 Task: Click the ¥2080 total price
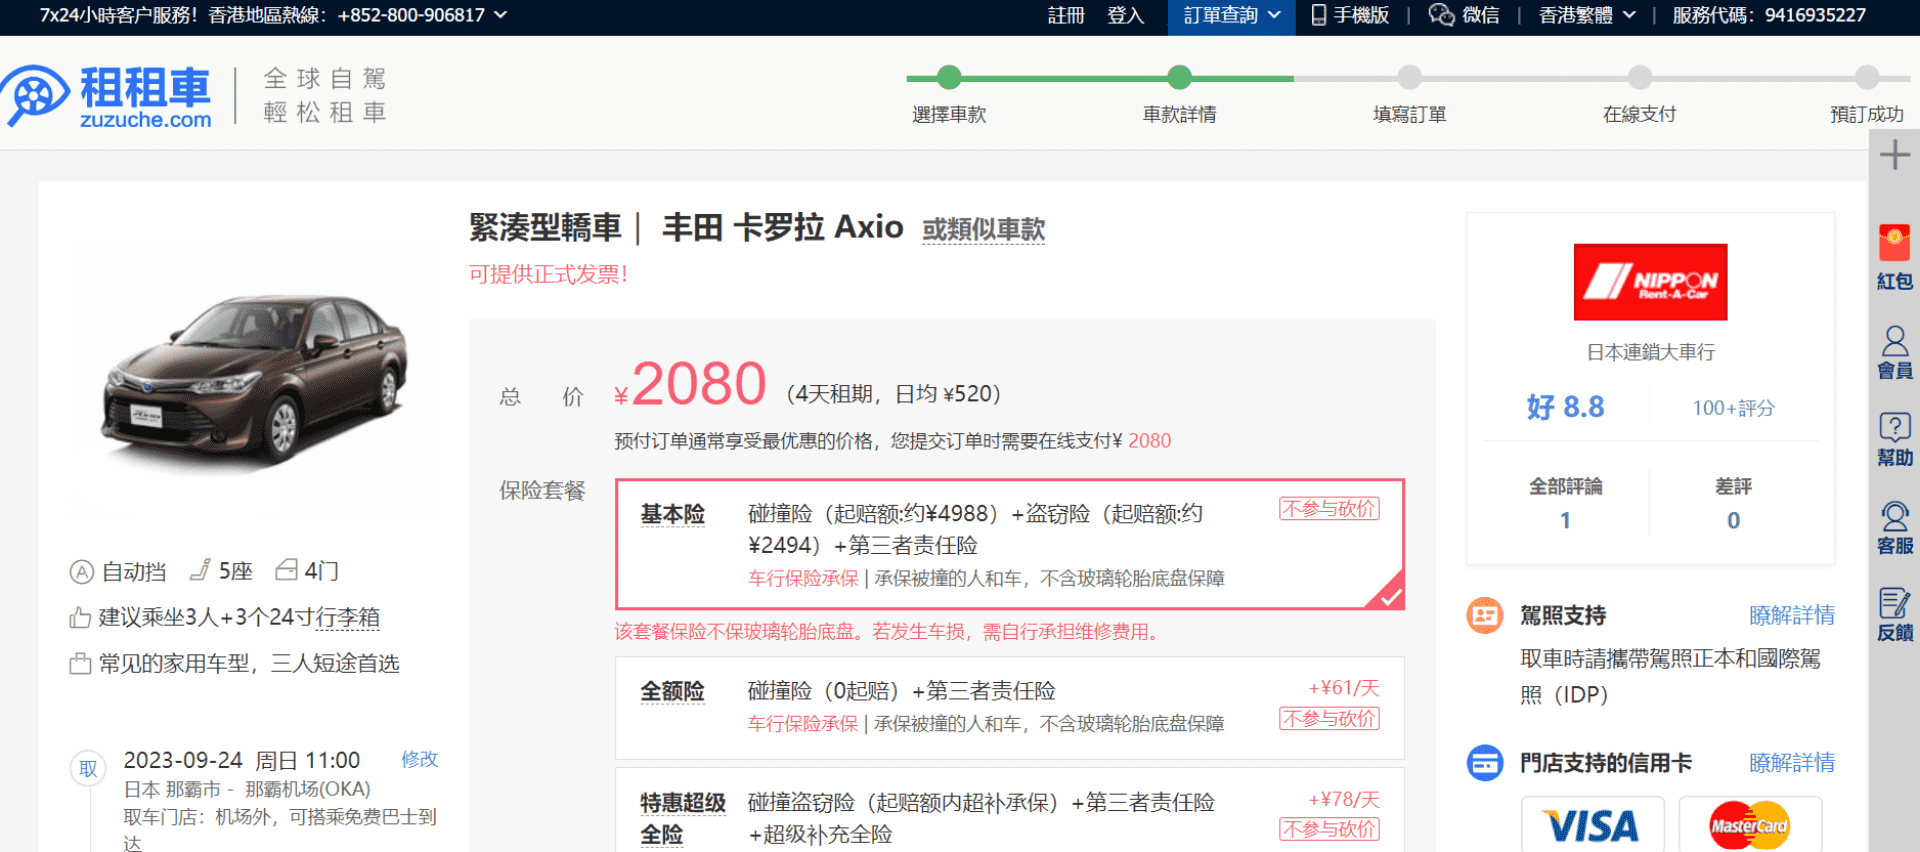(x=691, y=384)
